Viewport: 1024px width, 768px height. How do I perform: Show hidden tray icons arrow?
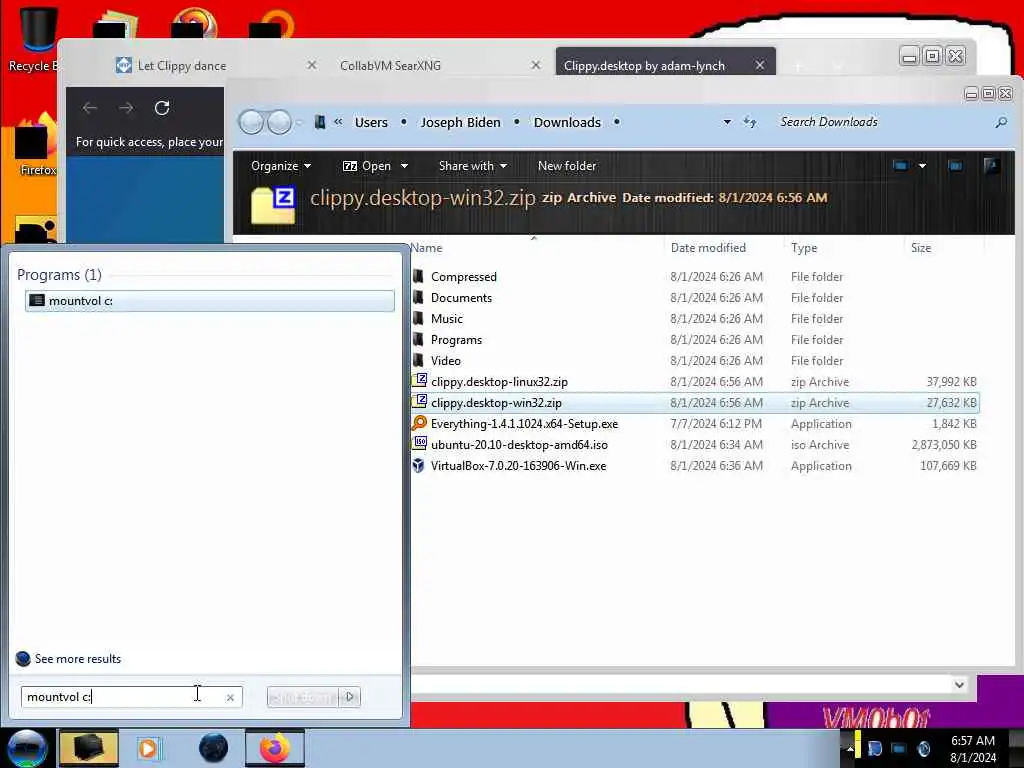click(x=850, y=749)
